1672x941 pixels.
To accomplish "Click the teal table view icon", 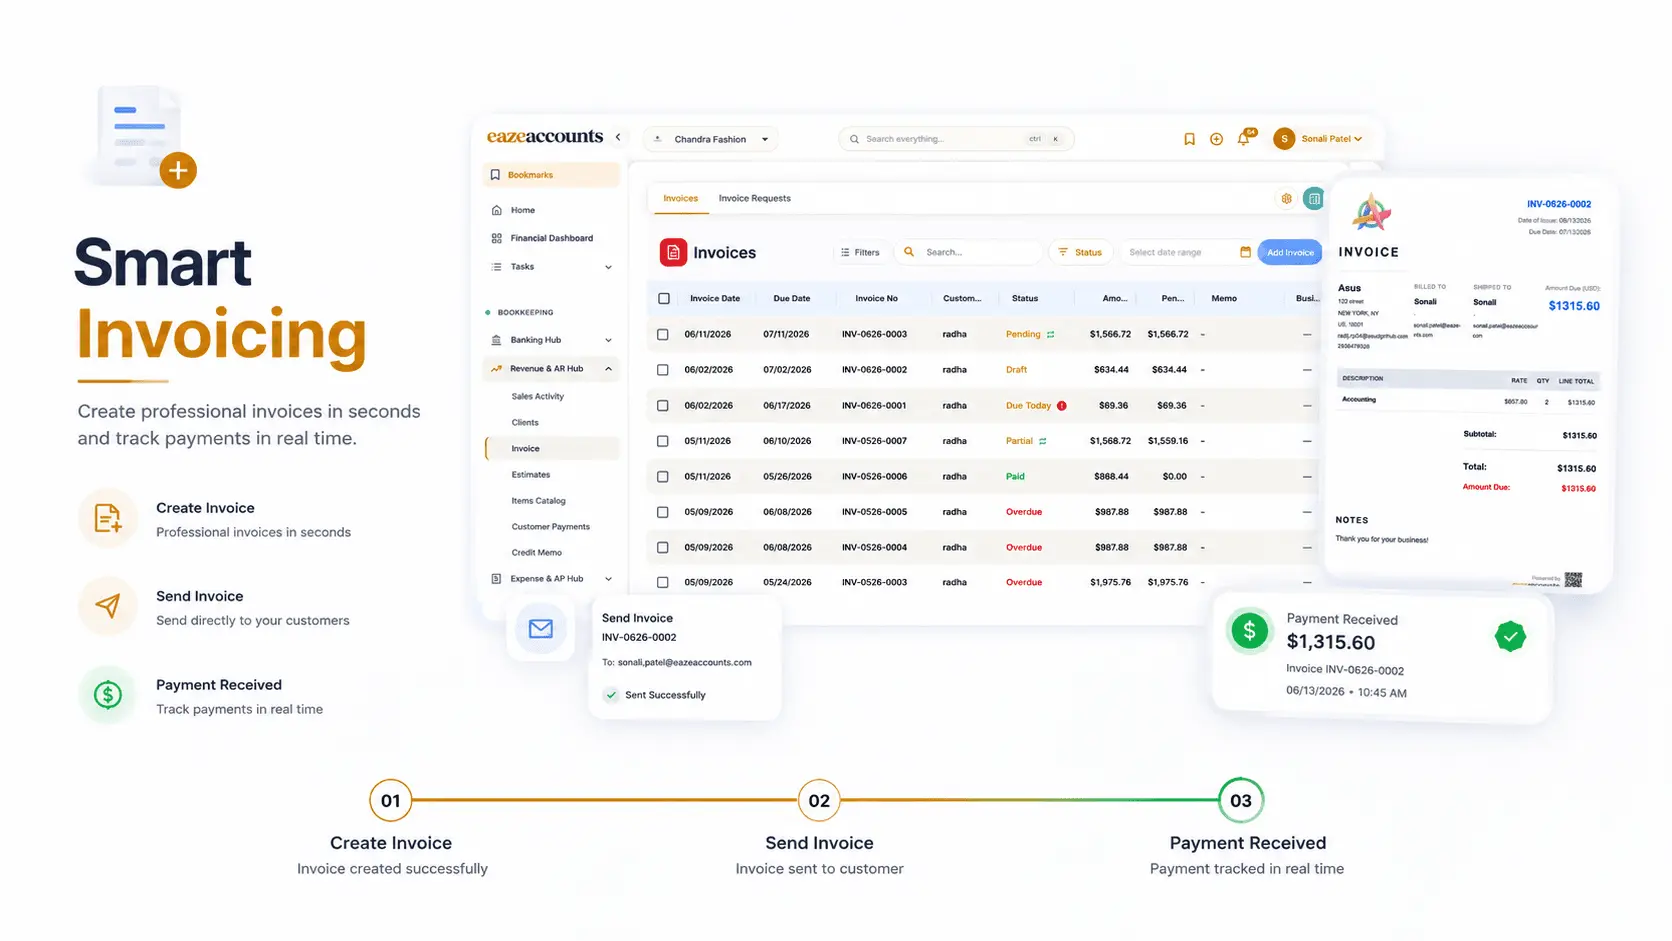I will (1314, 198).
